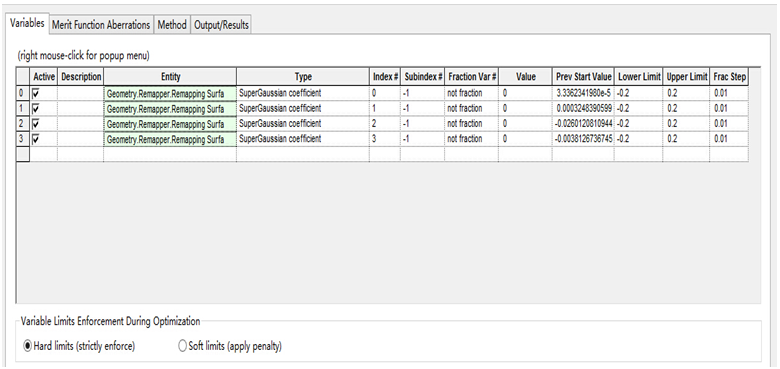Click the Upper Limit cell in row 2
This screenshot has width=780, height=369.
pos(687,124)
